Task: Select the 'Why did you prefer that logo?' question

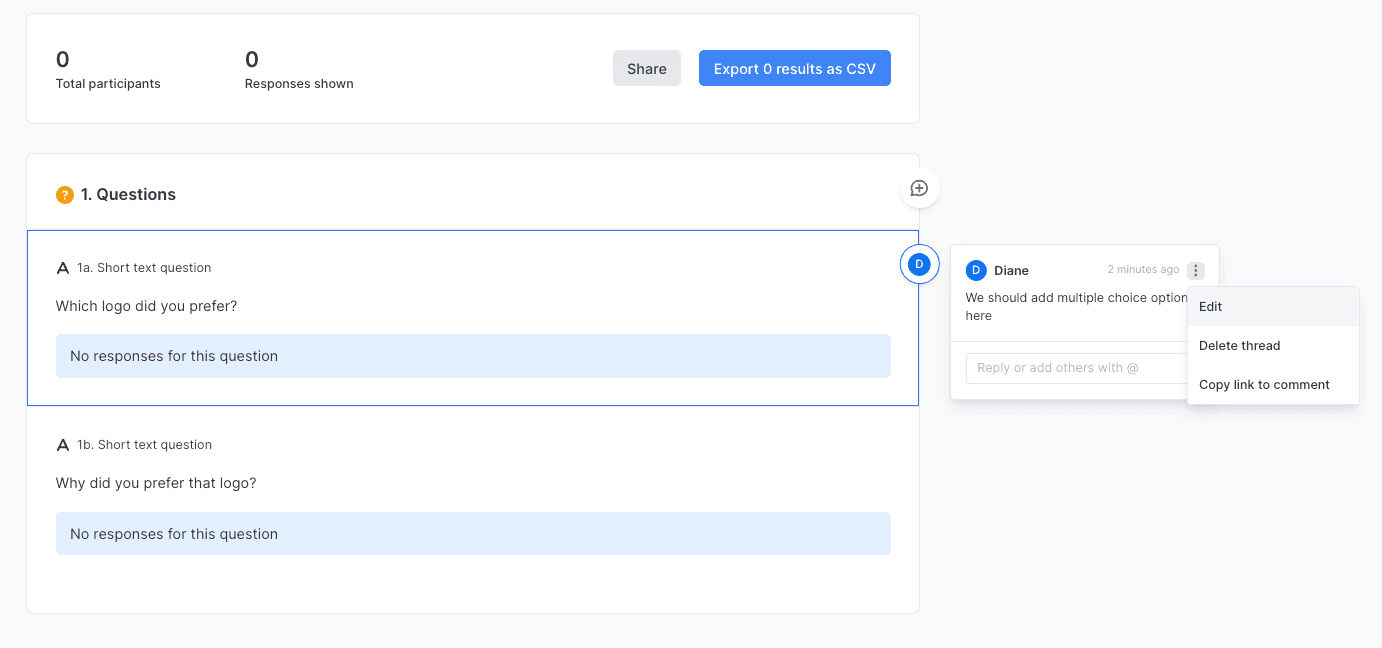Action: coord(156,483)
